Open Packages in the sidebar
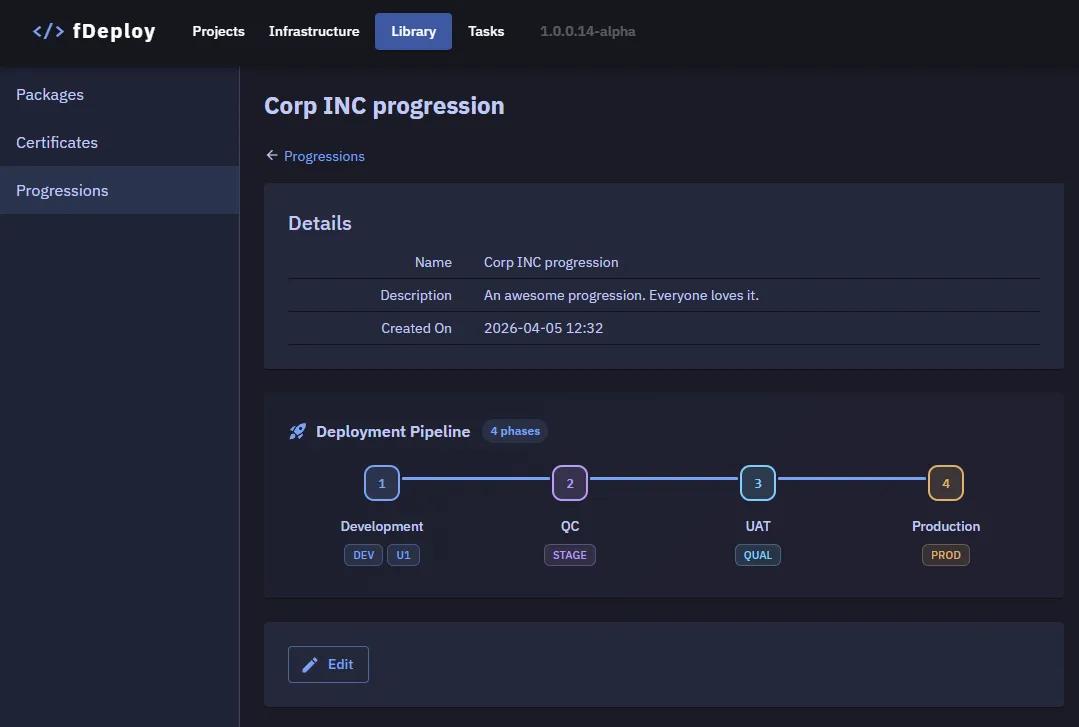1079x727 pixels. (x=50, y=95)
